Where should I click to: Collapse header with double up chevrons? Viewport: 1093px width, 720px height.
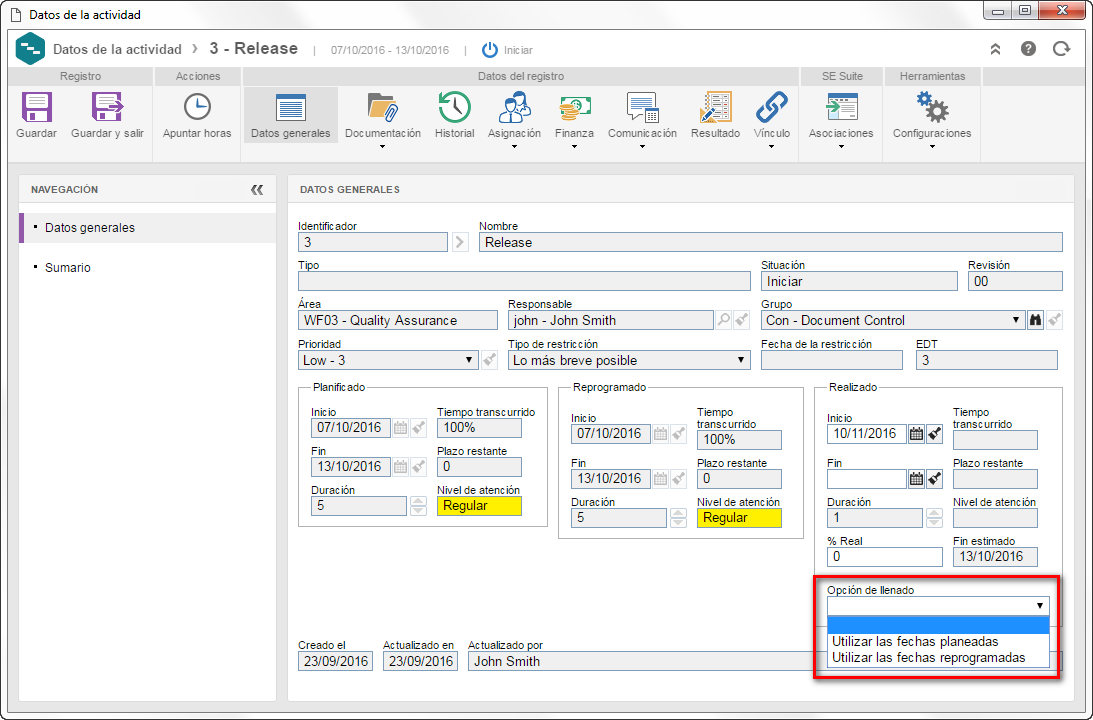click(995, 49)
